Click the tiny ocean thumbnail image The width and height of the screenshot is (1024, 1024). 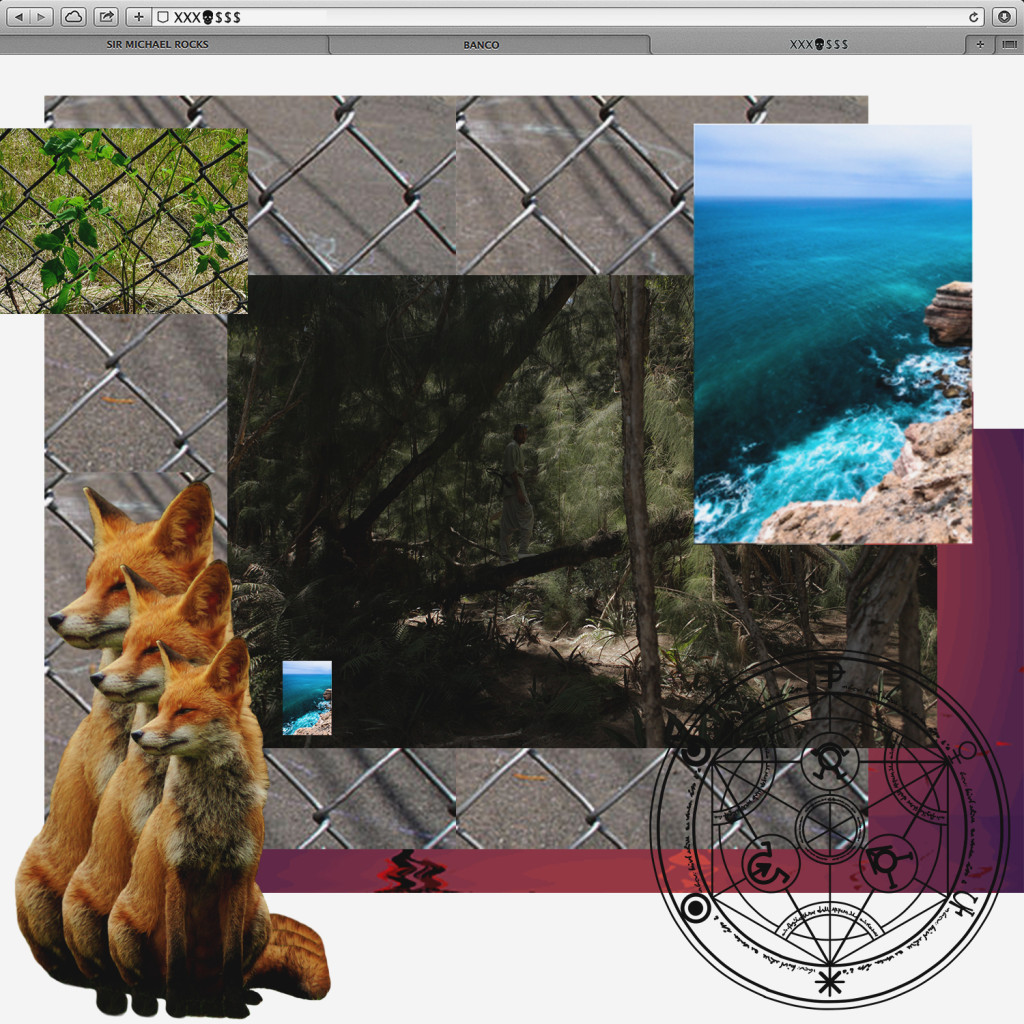pyautogui.click(x=307, y=696)
